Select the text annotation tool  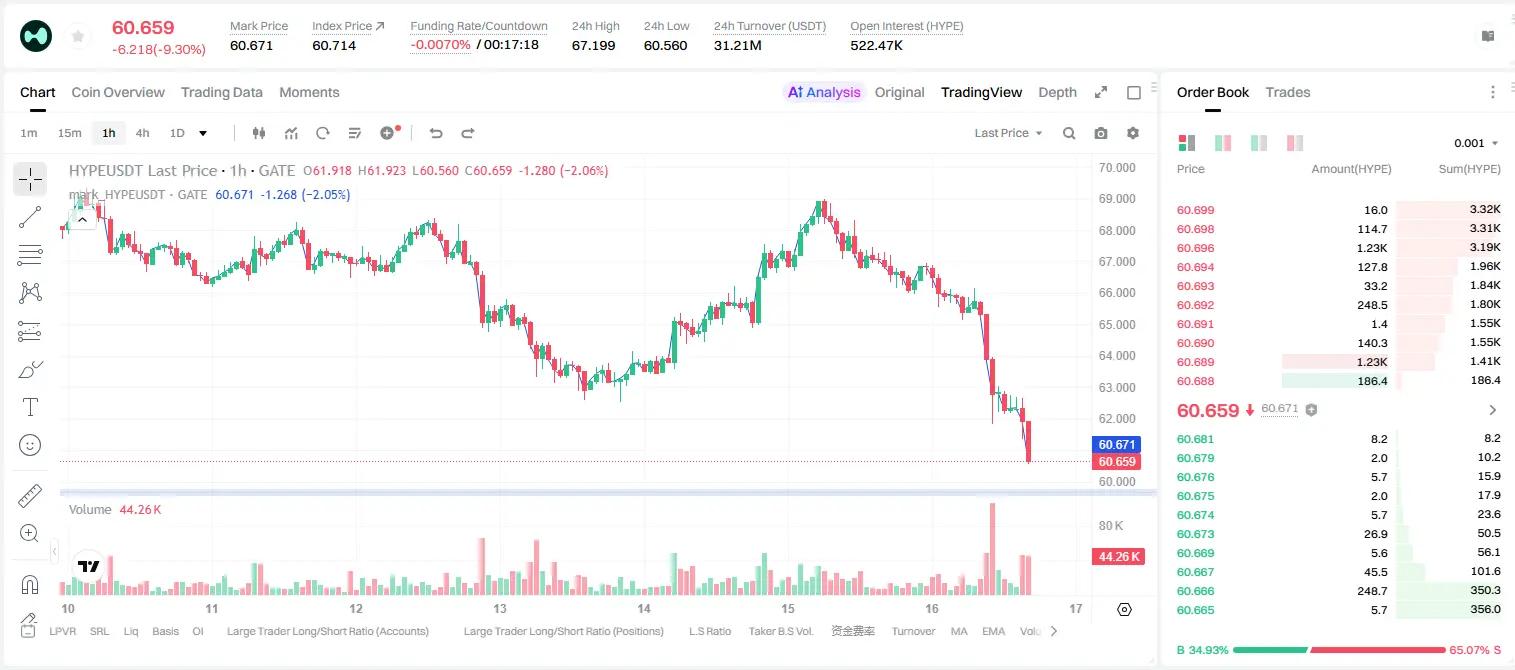pos(30,407)
